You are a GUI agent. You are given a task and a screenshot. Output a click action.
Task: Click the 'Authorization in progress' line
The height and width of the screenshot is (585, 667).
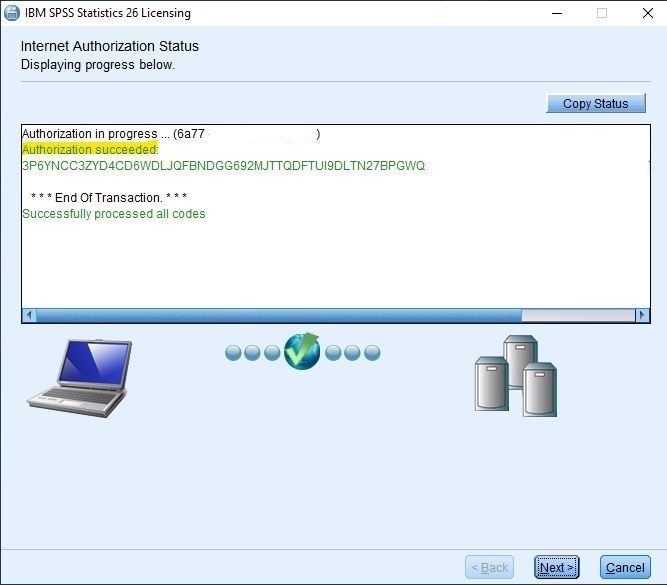coord(171,134)
